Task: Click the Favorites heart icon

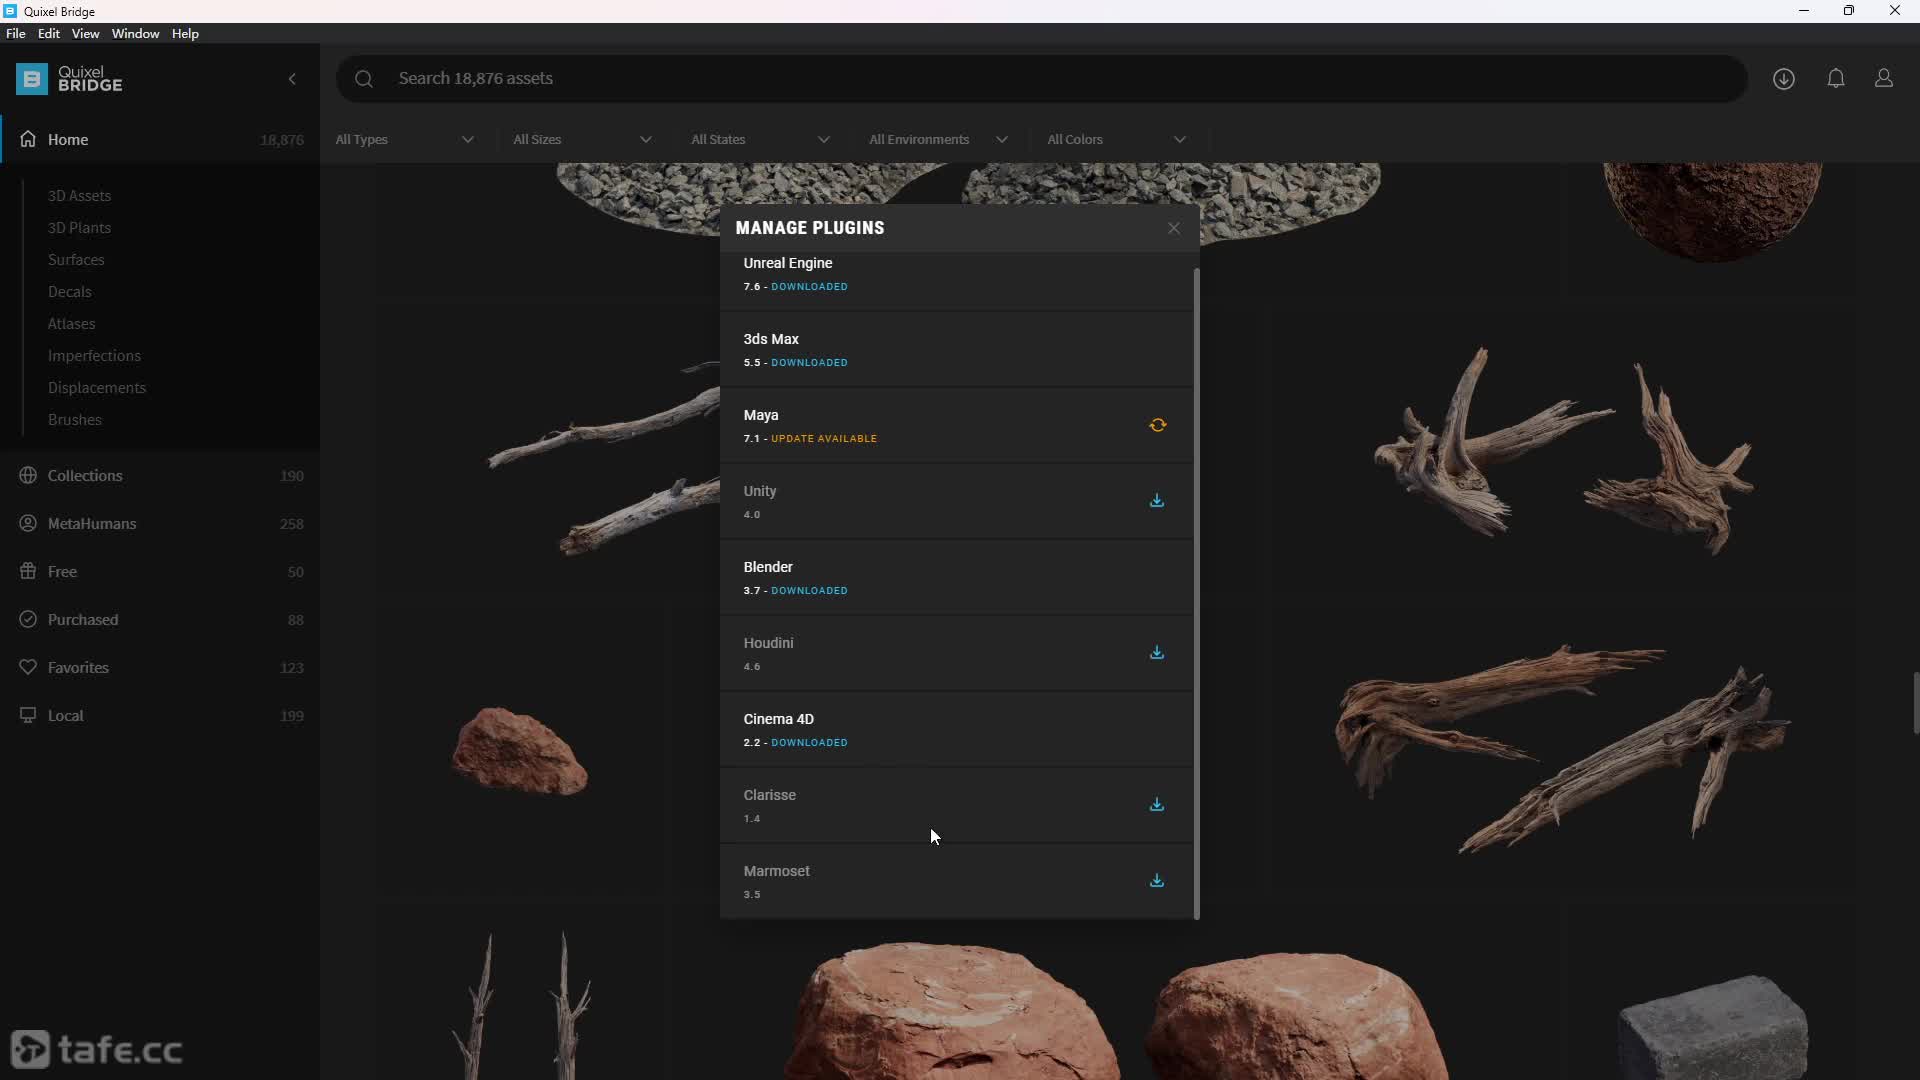Action: tap(28, 667)
